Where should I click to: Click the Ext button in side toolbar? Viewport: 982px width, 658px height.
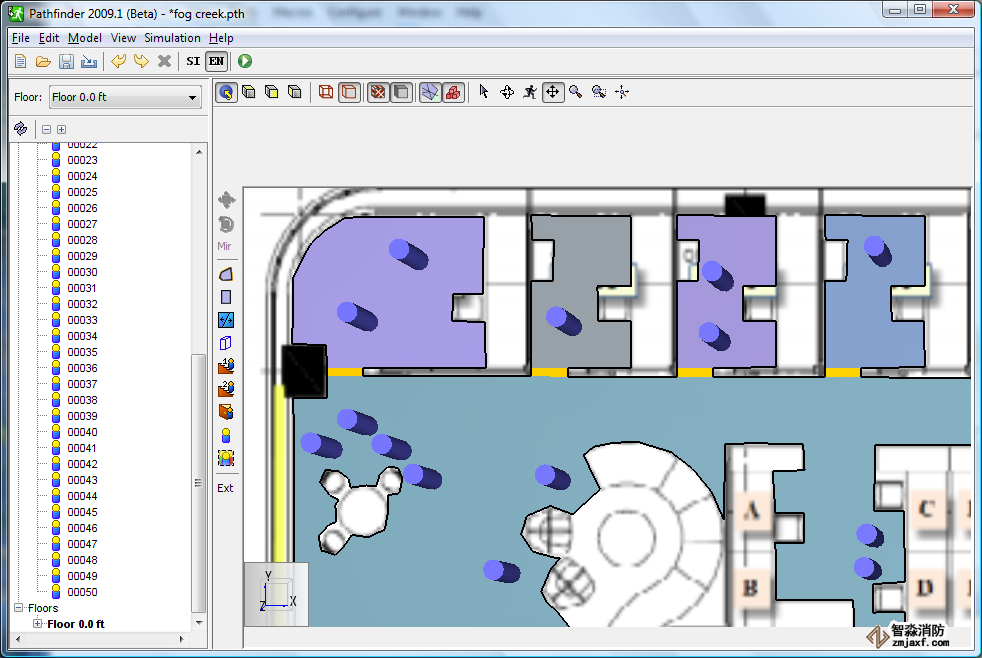point(226,488)
